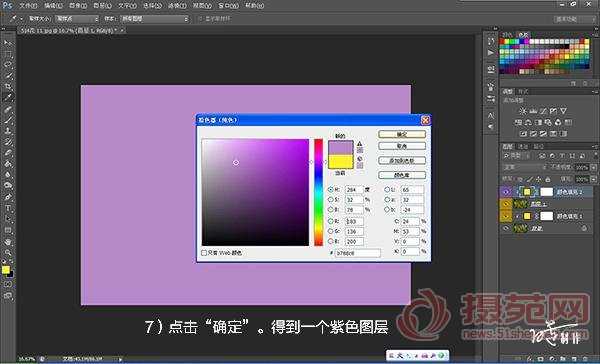
Task: Click the Brightness/Contrast adjustment icon
Action: [x=523, y=111]
